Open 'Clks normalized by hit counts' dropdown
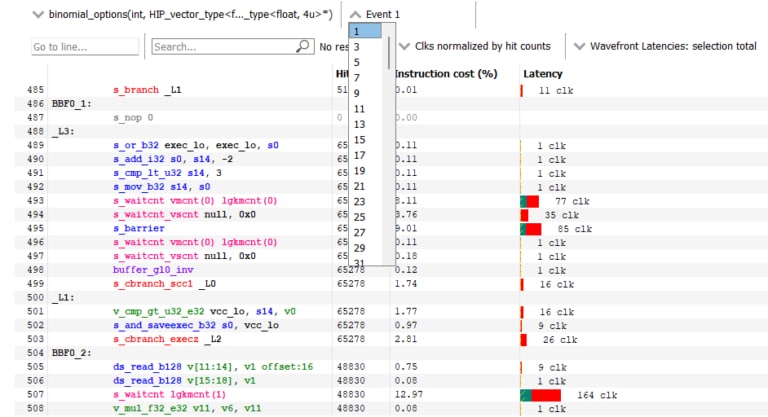 475,46
